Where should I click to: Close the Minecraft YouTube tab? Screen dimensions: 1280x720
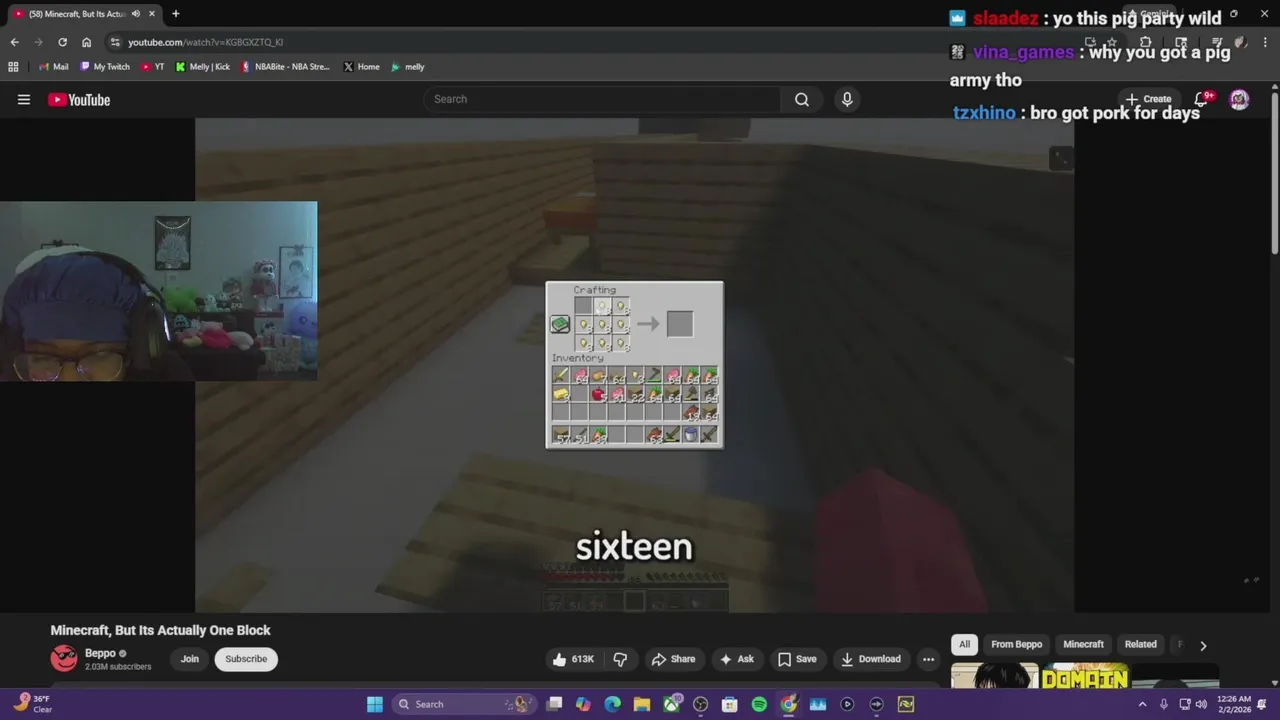[152, 14]
